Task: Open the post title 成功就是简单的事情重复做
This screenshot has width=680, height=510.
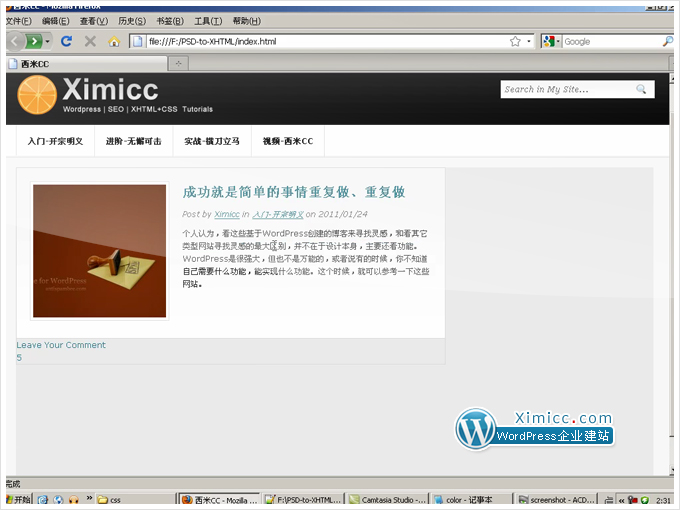Action: coord(294,192)
